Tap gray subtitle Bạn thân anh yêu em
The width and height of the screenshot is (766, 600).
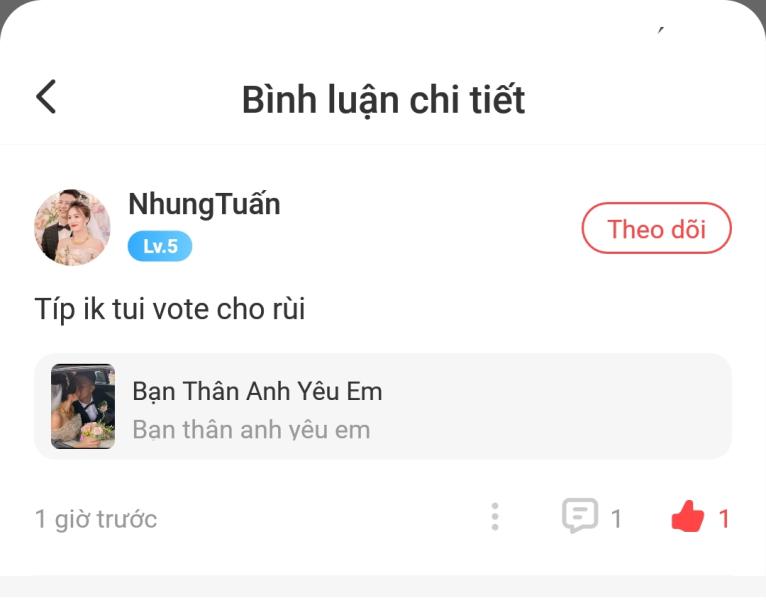coord(251,430)
